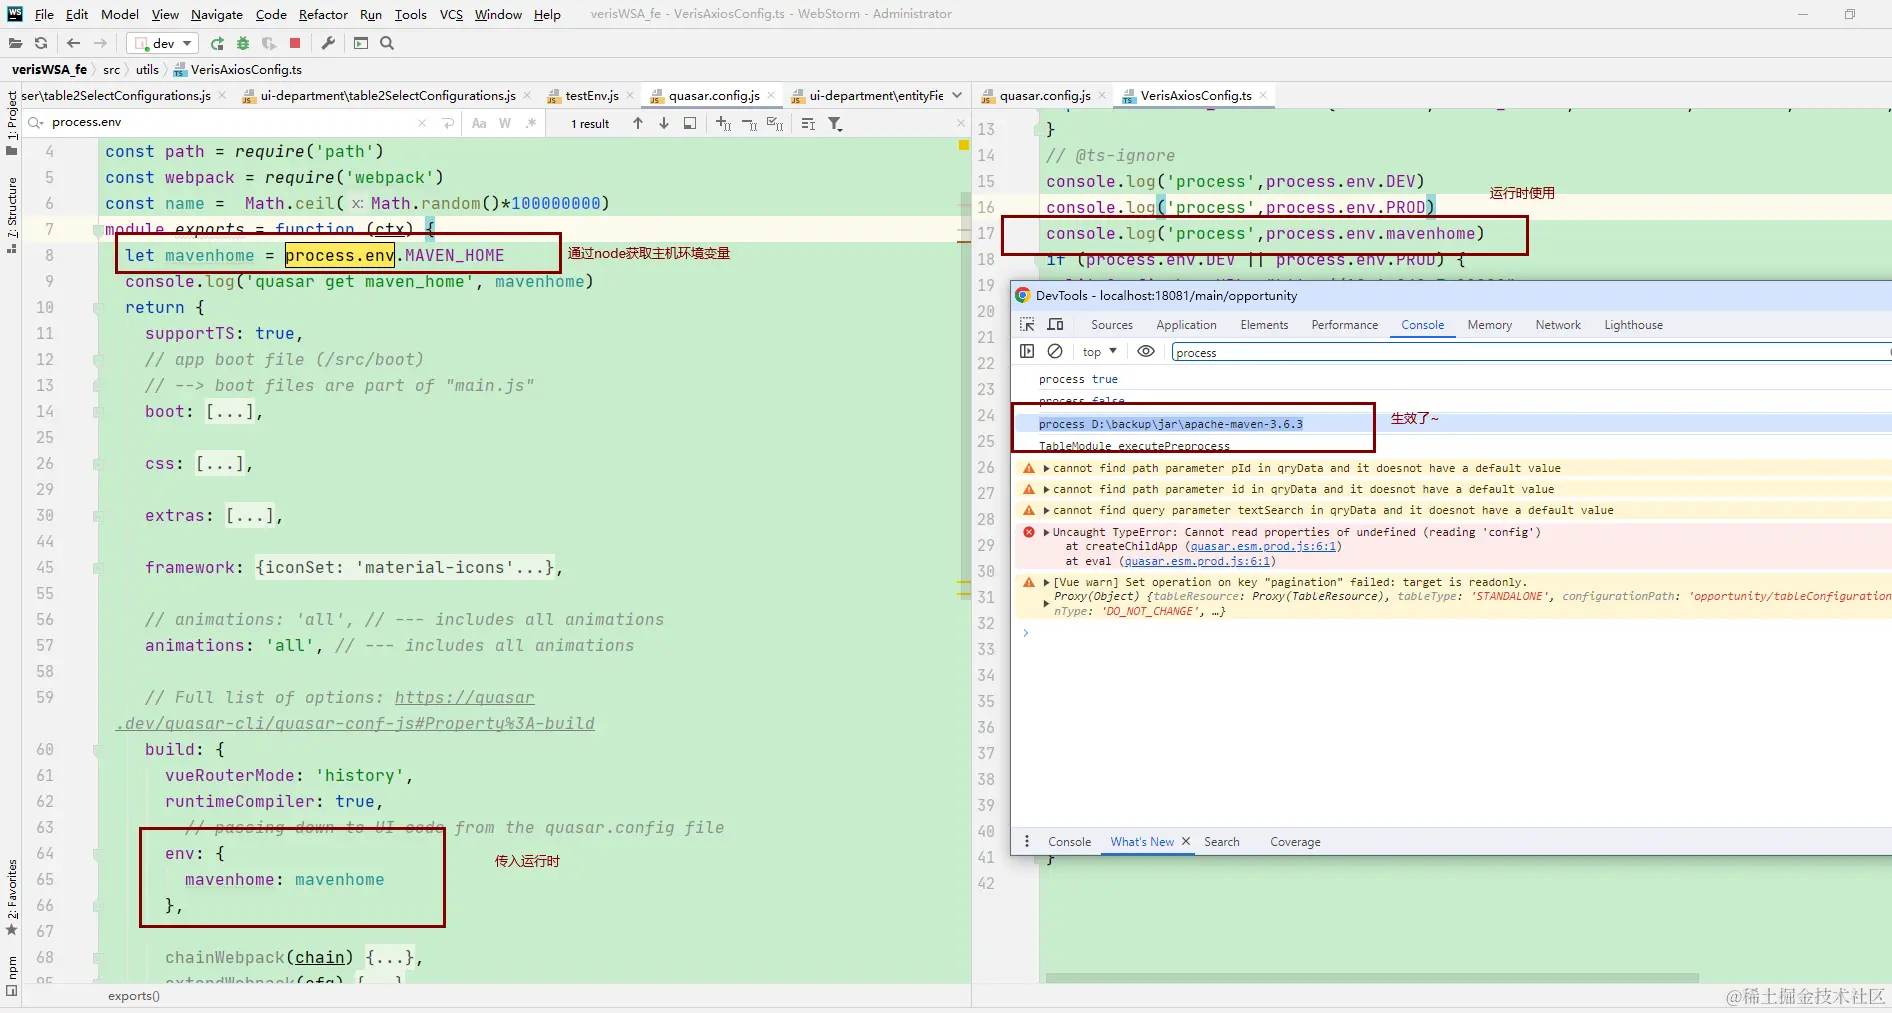This screenshot has width=1892, height=1013.
Task: Open the quasar.esm.prod.js:6:1 createChildApp link
Action: coord(1262,546)
